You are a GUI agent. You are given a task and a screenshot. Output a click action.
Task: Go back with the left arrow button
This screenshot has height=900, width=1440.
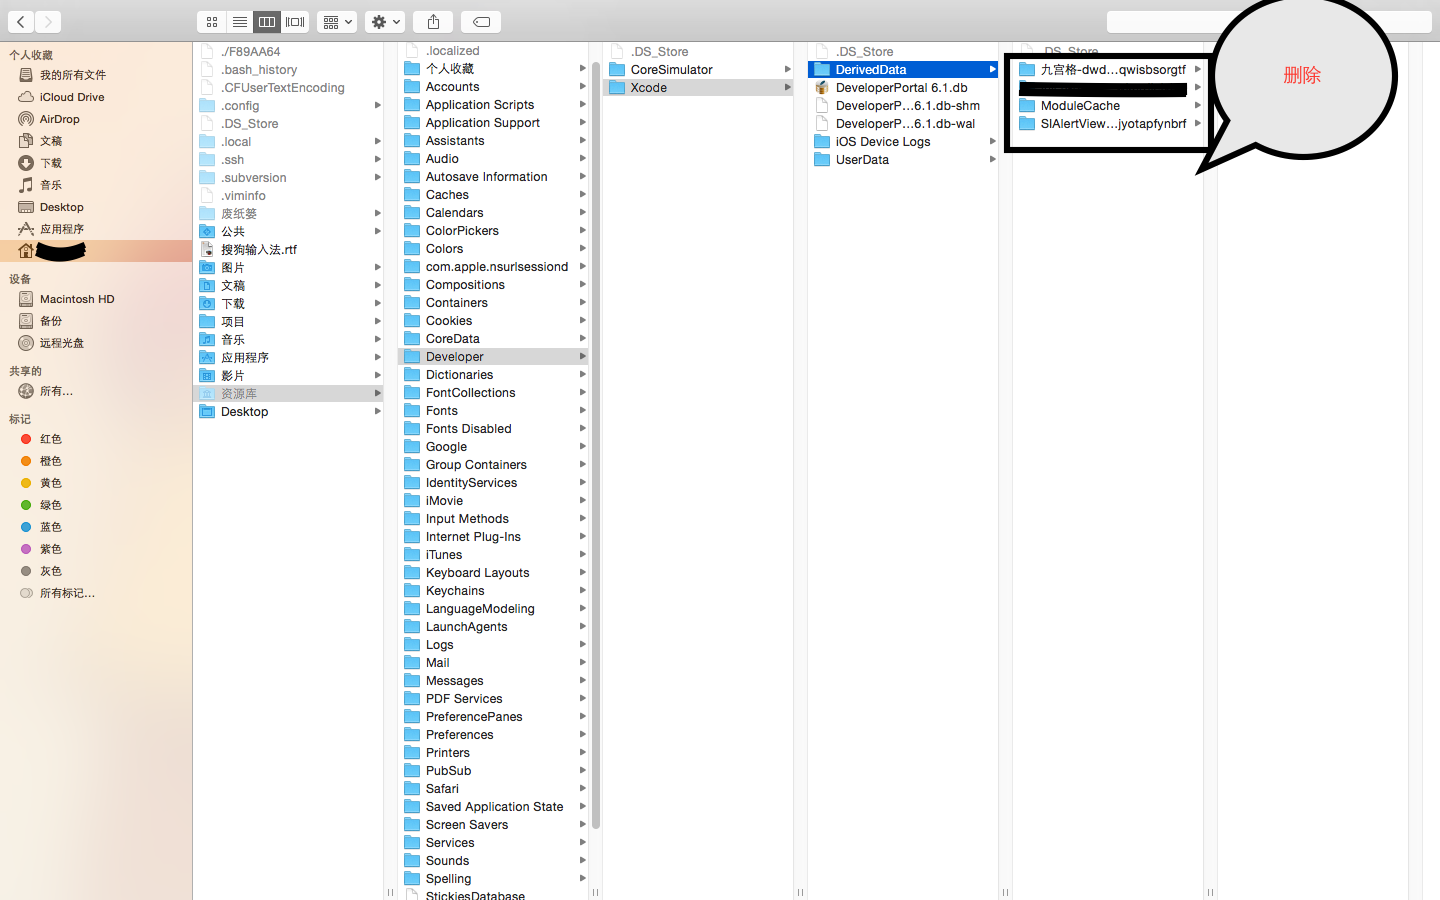tap(21, 21)
